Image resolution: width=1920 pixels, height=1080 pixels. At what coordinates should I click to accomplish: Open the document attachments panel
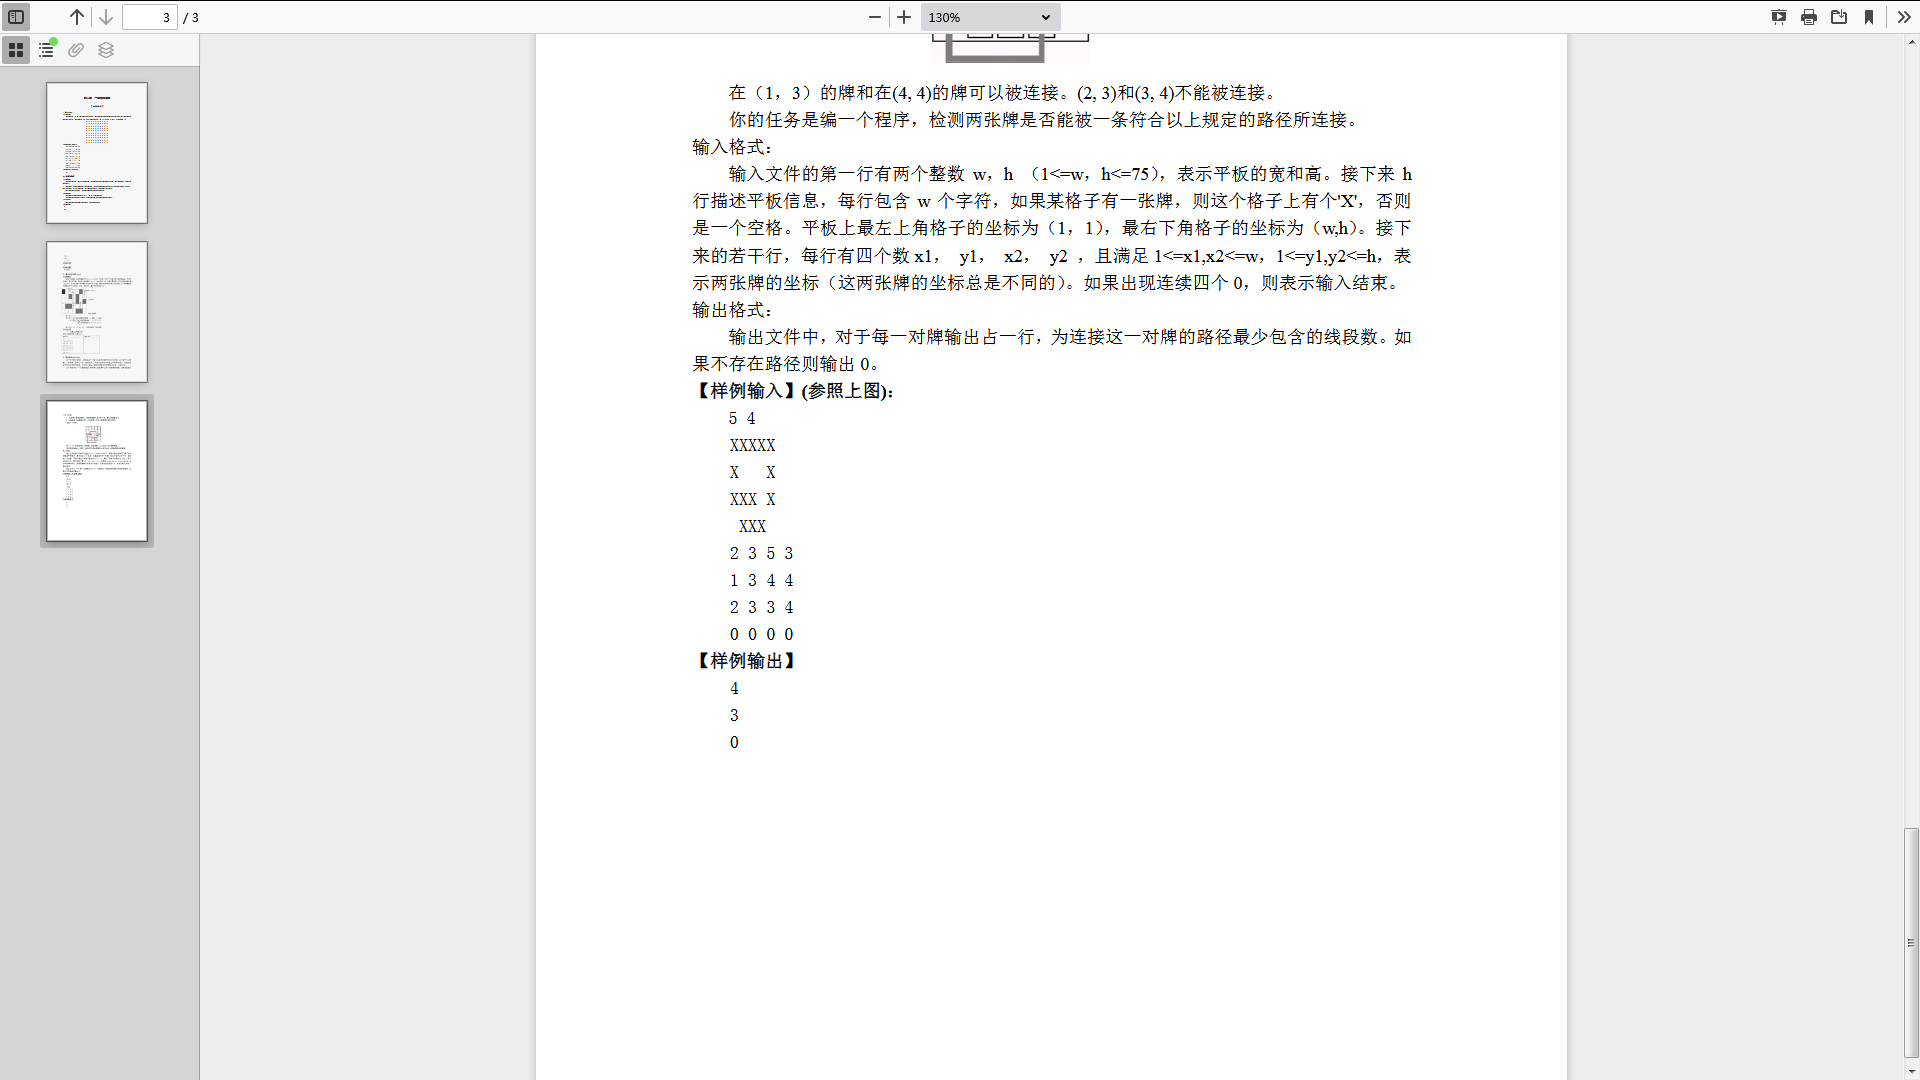point(76,50)
